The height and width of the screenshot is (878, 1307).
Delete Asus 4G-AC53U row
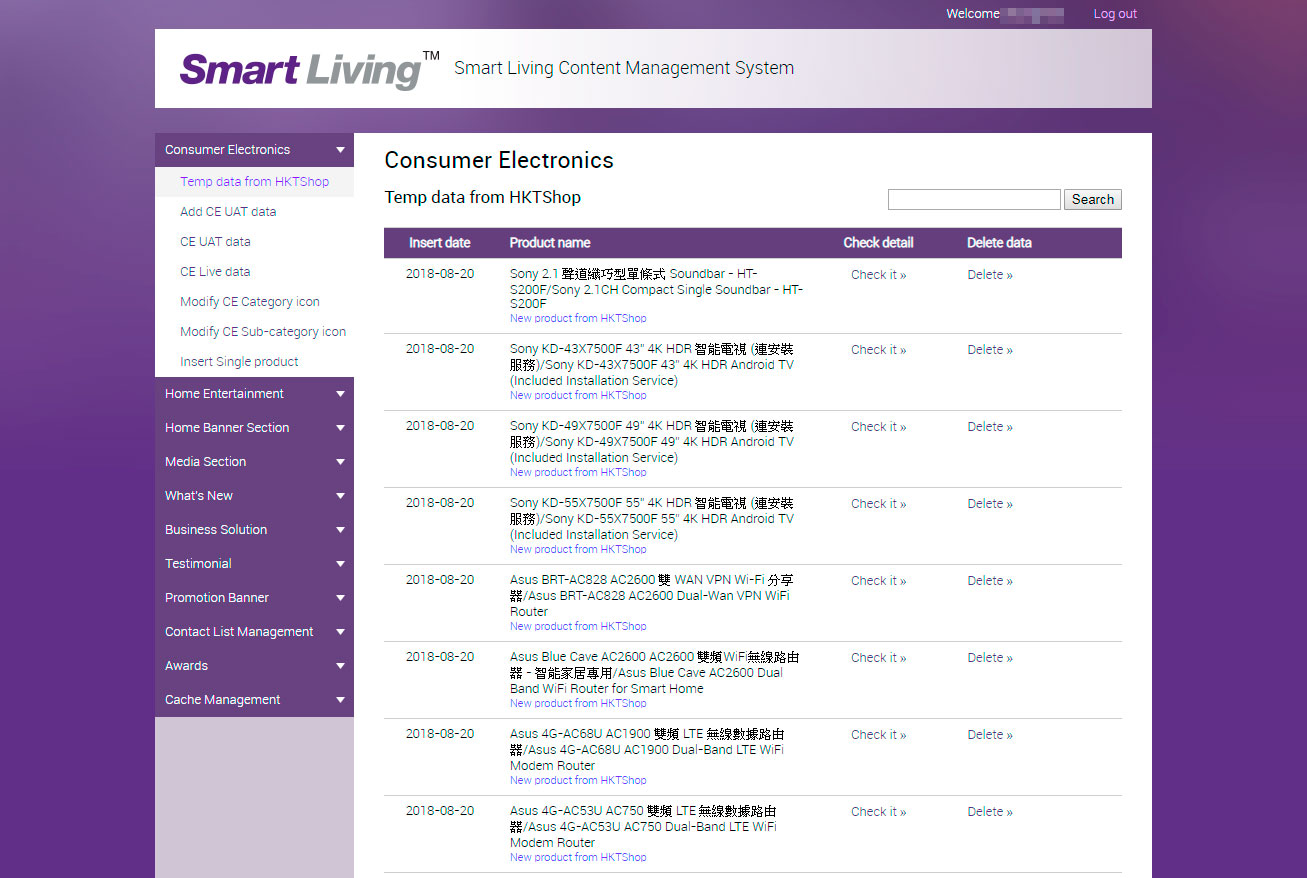[x=990, y=812]
